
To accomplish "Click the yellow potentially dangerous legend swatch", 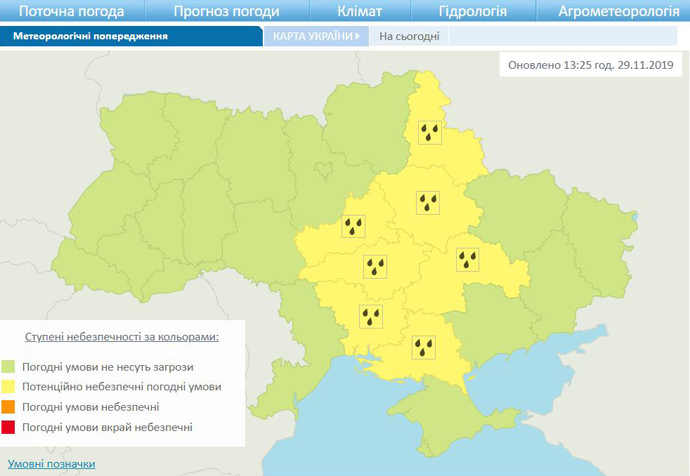I will (x=9, y=387).
